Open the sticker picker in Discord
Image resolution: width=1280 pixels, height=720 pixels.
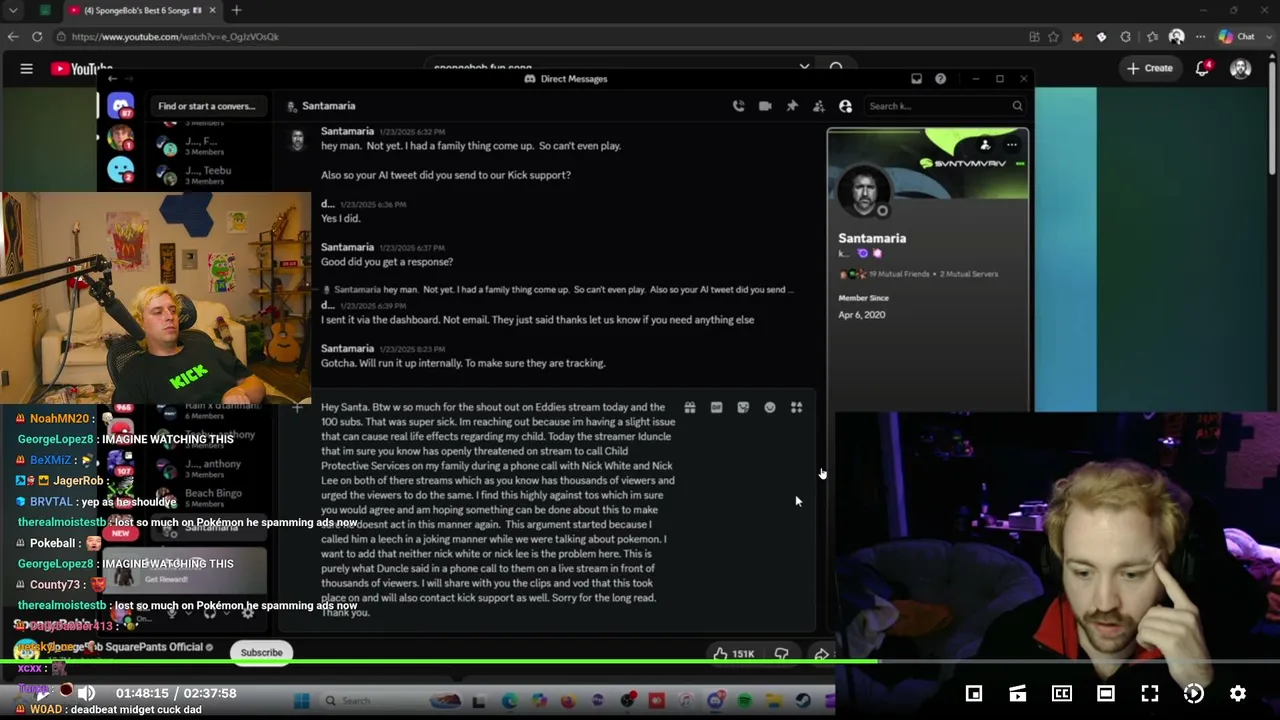click(x=743, y=408)
